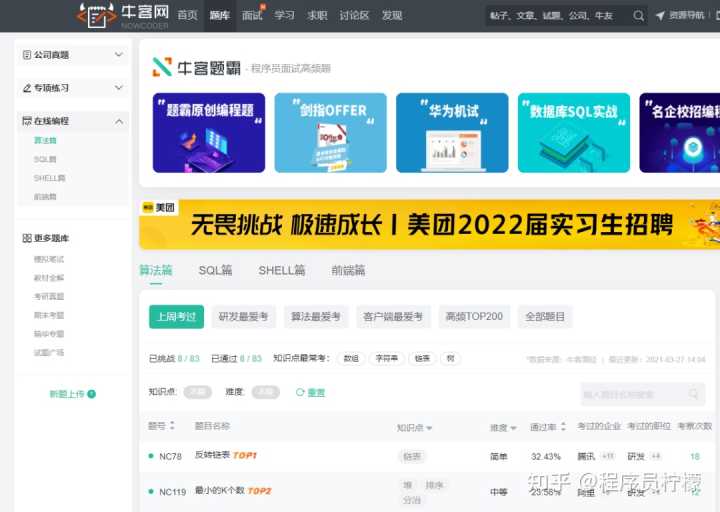720x512 pixels.
Task: Open 学习 in the top navigation
Action: click(x=284, y=16)
